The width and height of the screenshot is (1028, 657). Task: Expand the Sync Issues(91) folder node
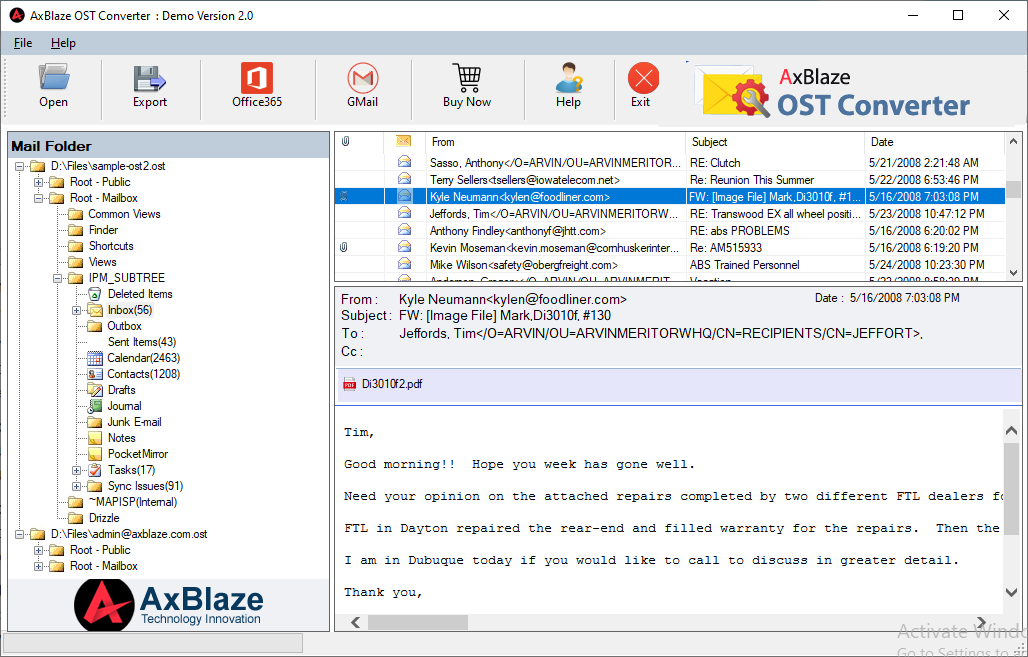coord(77,487)
